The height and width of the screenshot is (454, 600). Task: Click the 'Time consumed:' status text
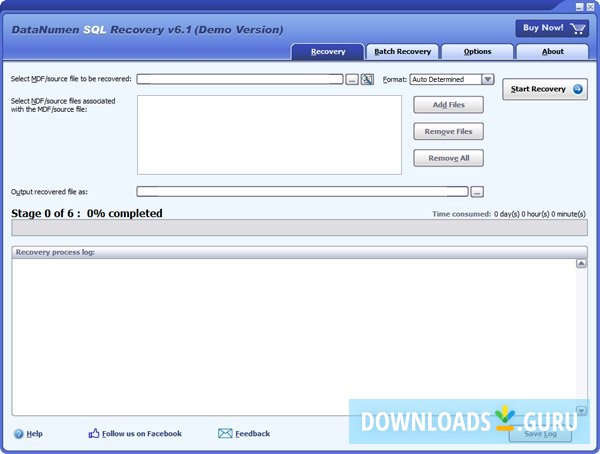click(461, 214)
